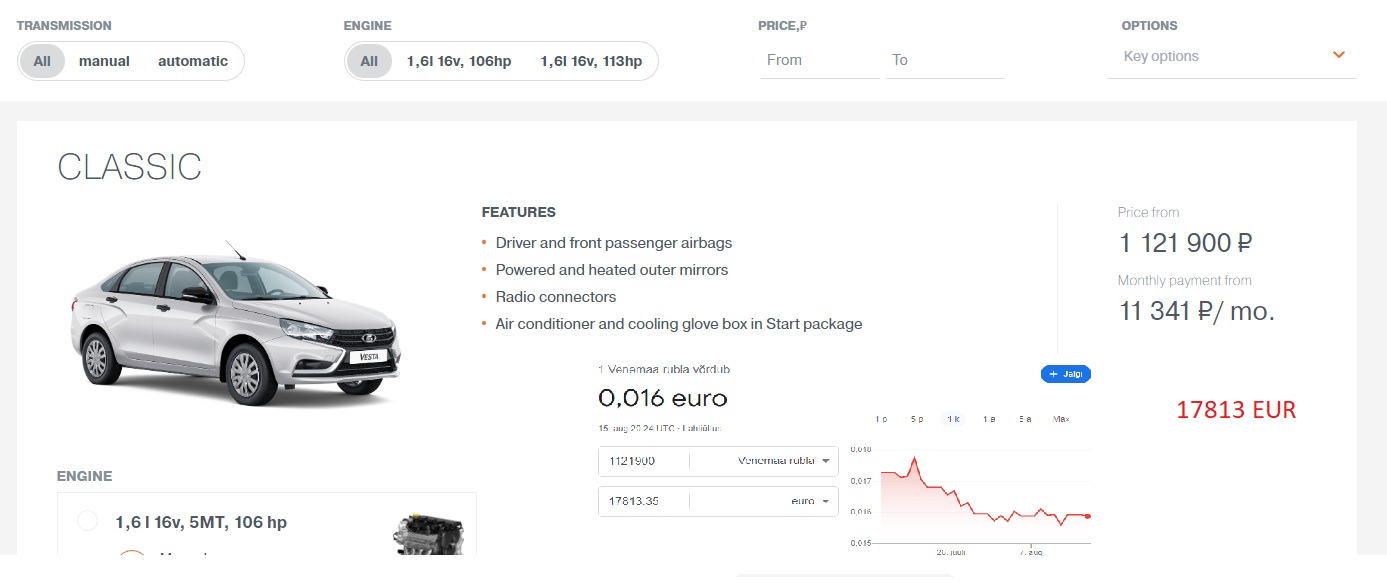
Task: Switch chart to 5 a range
Action: [1025, 419]
